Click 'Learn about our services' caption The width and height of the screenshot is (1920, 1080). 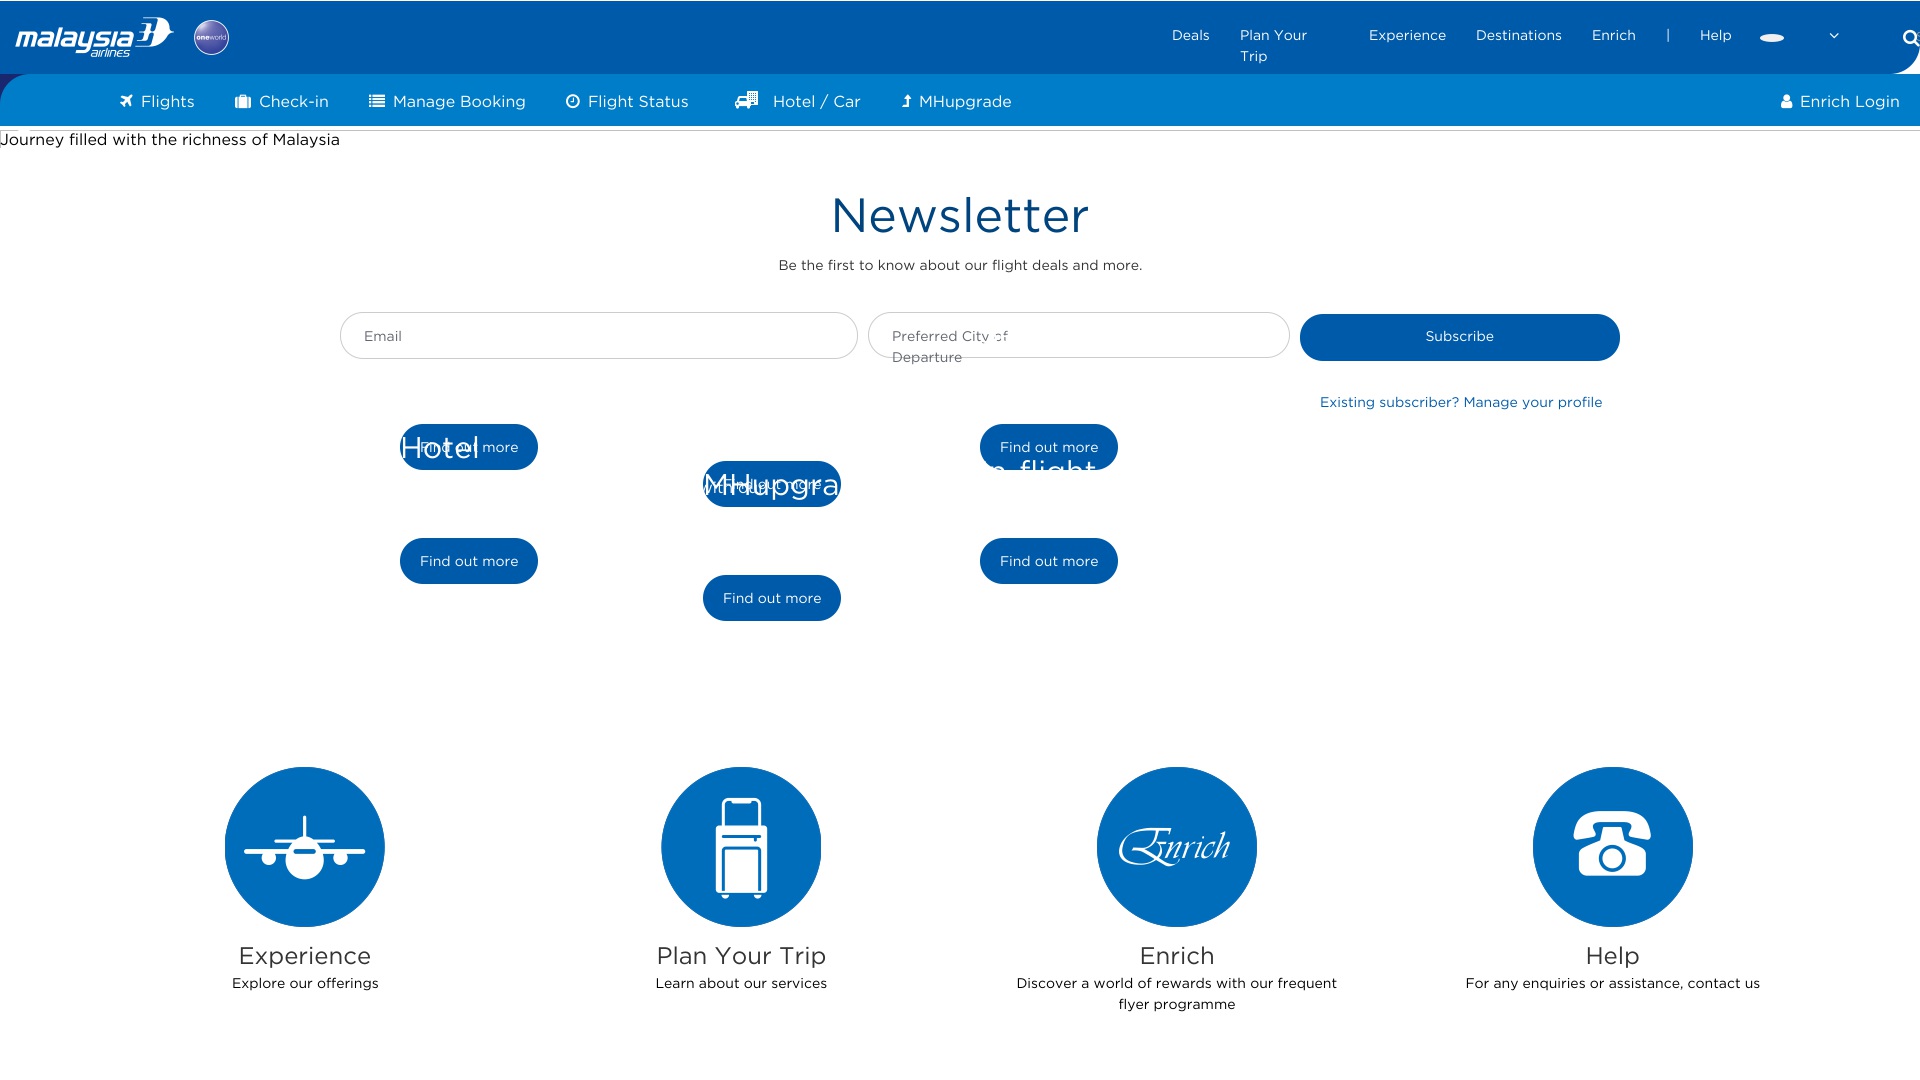741,983
